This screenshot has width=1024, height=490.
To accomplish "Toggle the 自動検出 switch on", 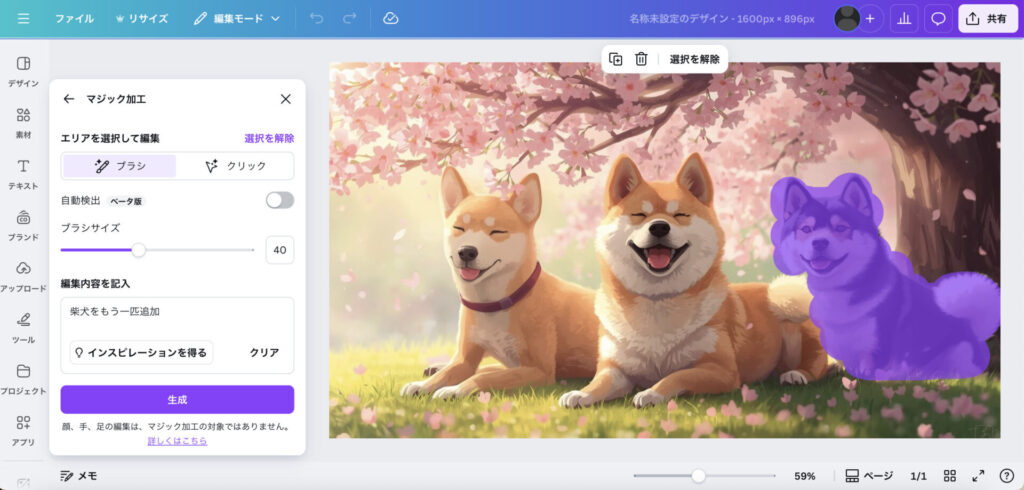I will pos(280,200).
